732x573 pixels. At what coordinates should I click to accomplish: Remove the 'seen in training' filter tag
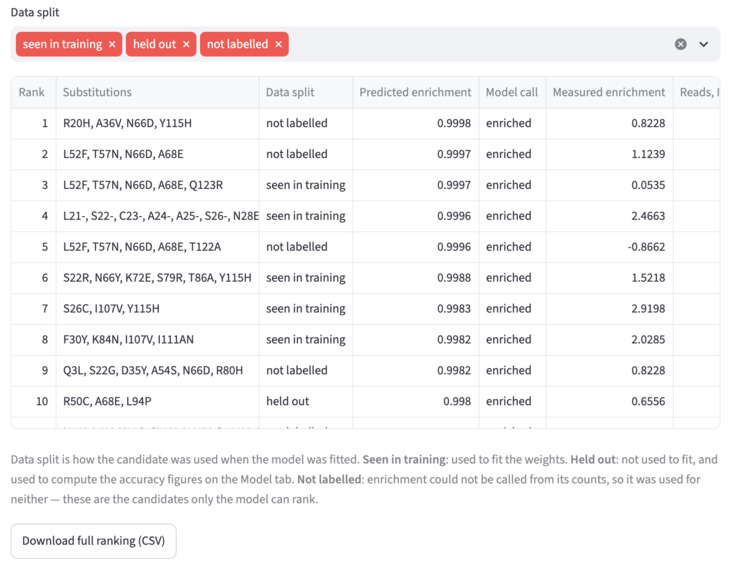(112, 44)
